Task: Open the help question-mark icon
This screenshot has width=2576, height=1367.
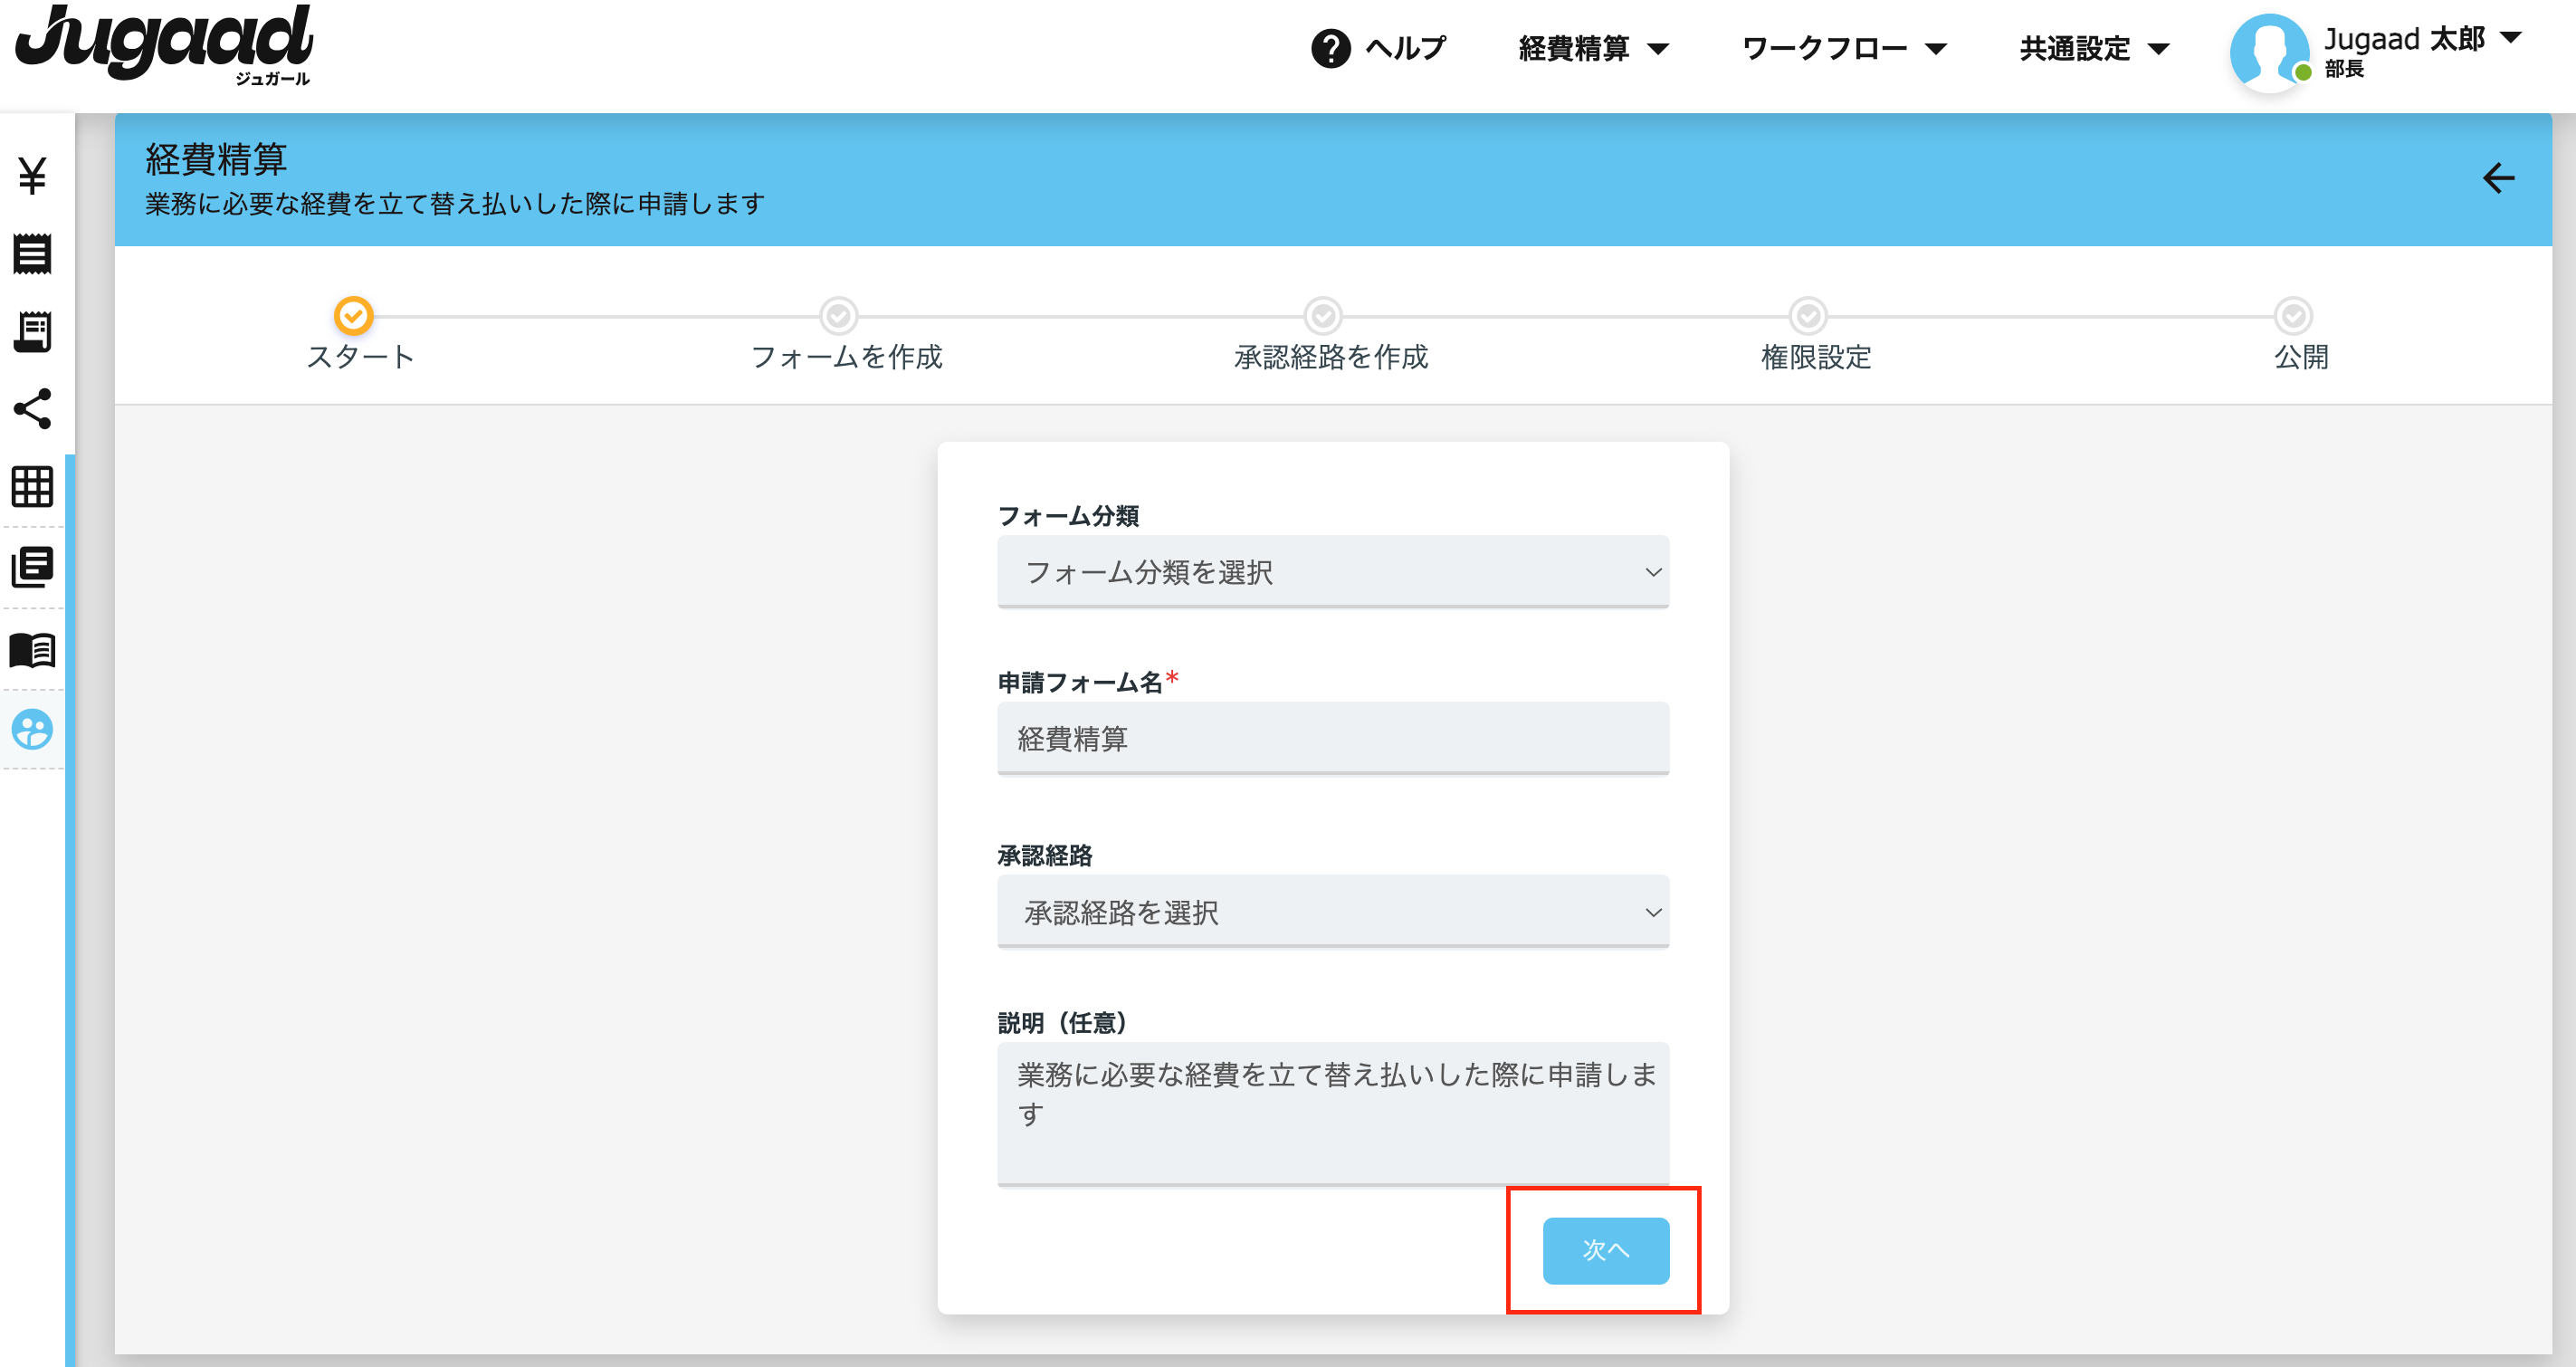Action: pyautogui.click(x=1330, y=48)
